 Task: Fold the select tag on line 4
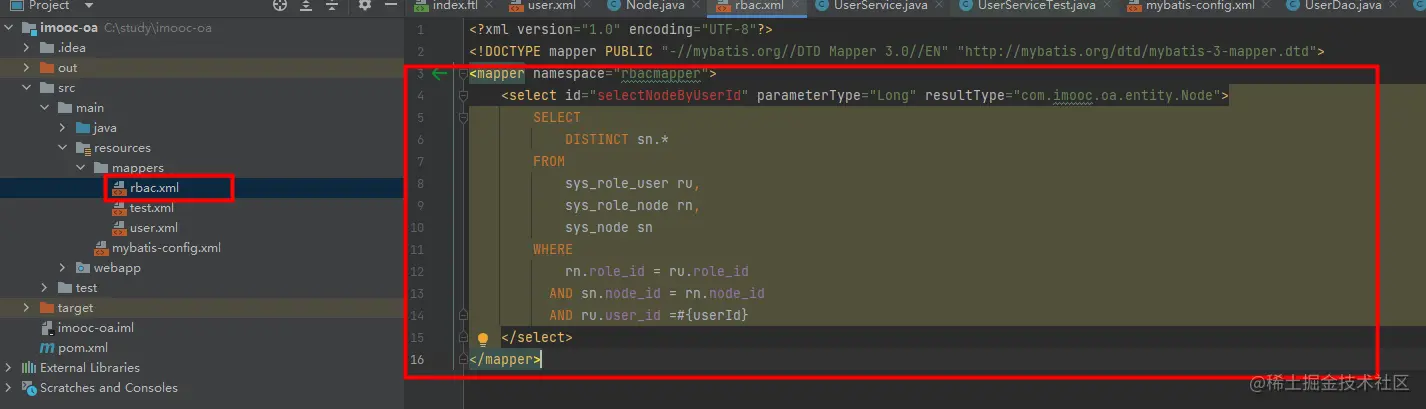(x=463, y=96)
